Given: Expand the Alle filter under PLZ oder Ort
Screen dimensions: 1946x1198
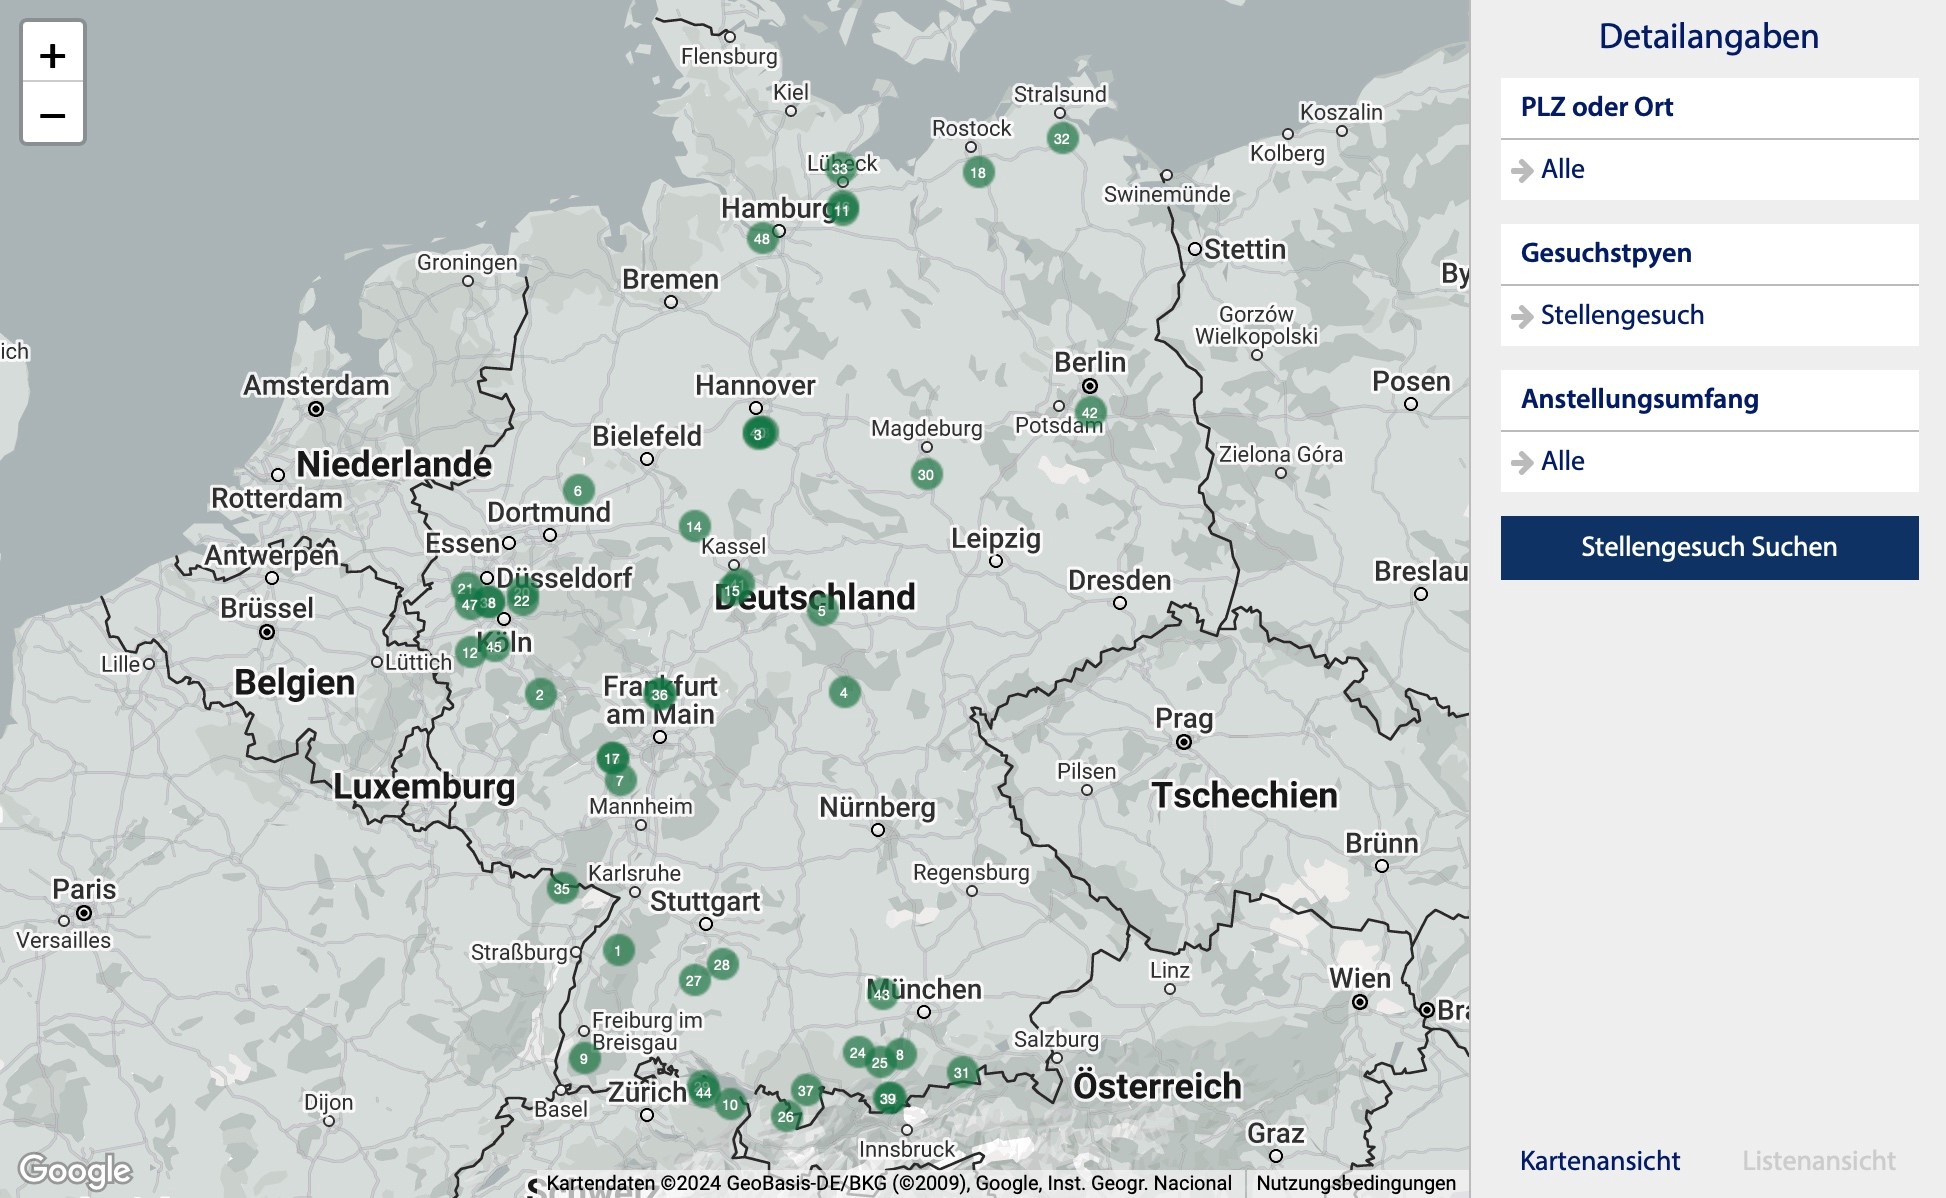Looking at the screenshot, I should pyautogui.click(x=1564, y=169).
